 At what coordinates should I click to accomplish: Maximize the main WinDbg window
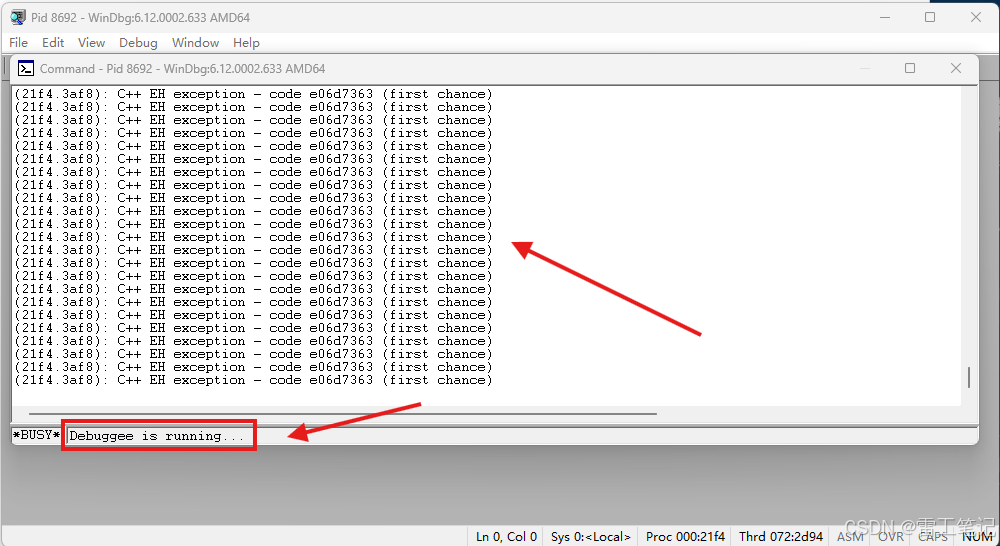point(930,17)
